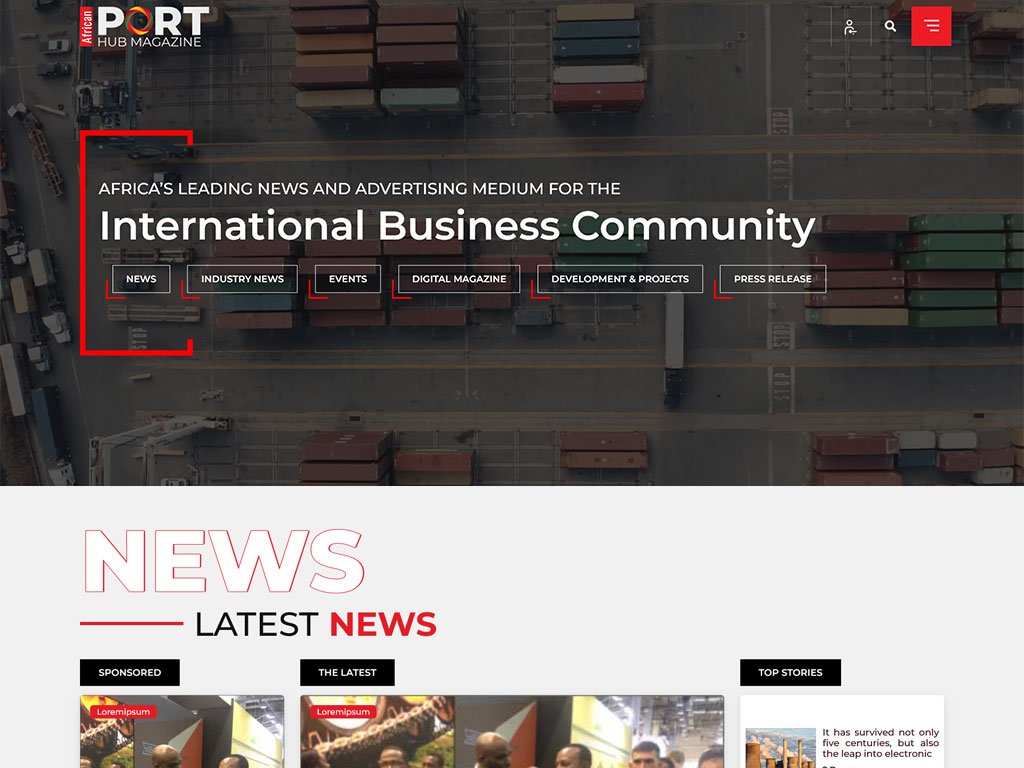Navigate to DEVELOPMENT & PROJECTS
The height and width of the screenshot is (768, 1024).
[x=621, y=279]
